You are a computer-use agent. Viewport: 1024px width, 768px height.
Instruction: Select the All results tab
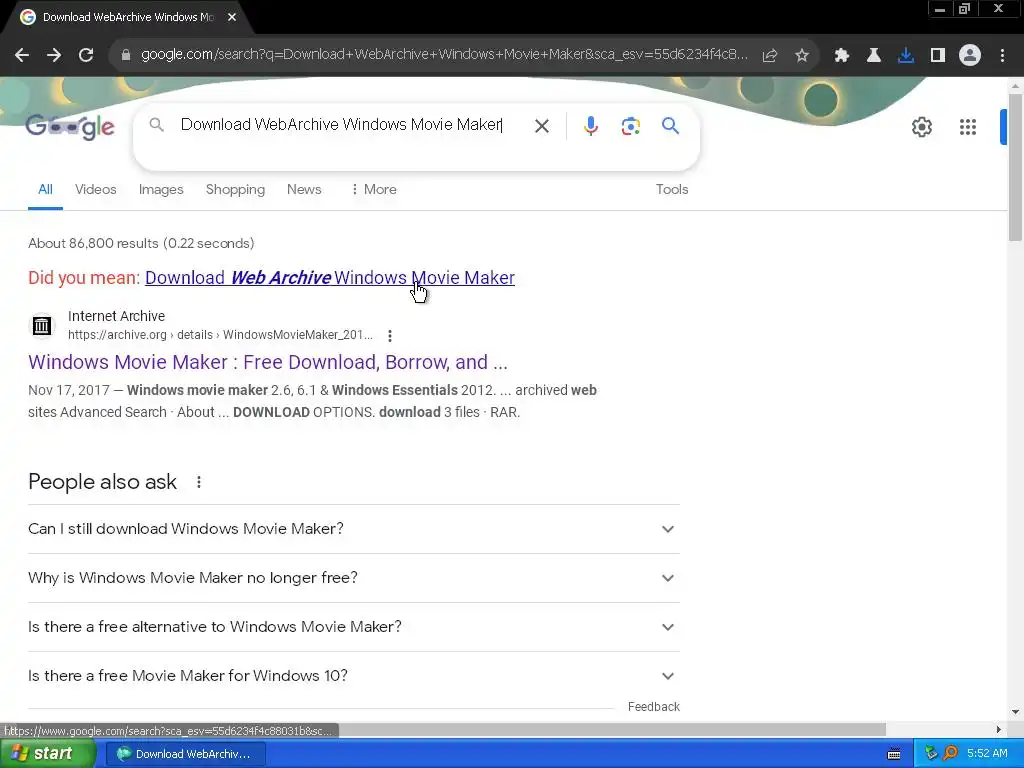coord(45,189)
